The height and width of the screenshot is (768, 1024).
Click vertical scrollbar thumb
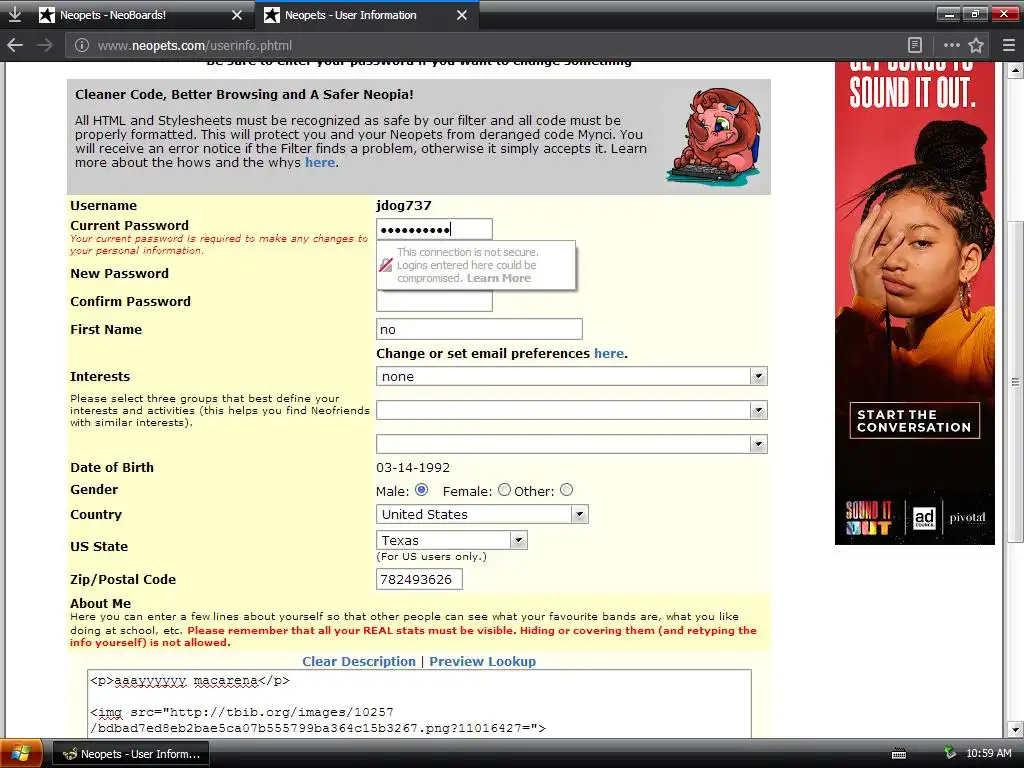(1016, 382)
